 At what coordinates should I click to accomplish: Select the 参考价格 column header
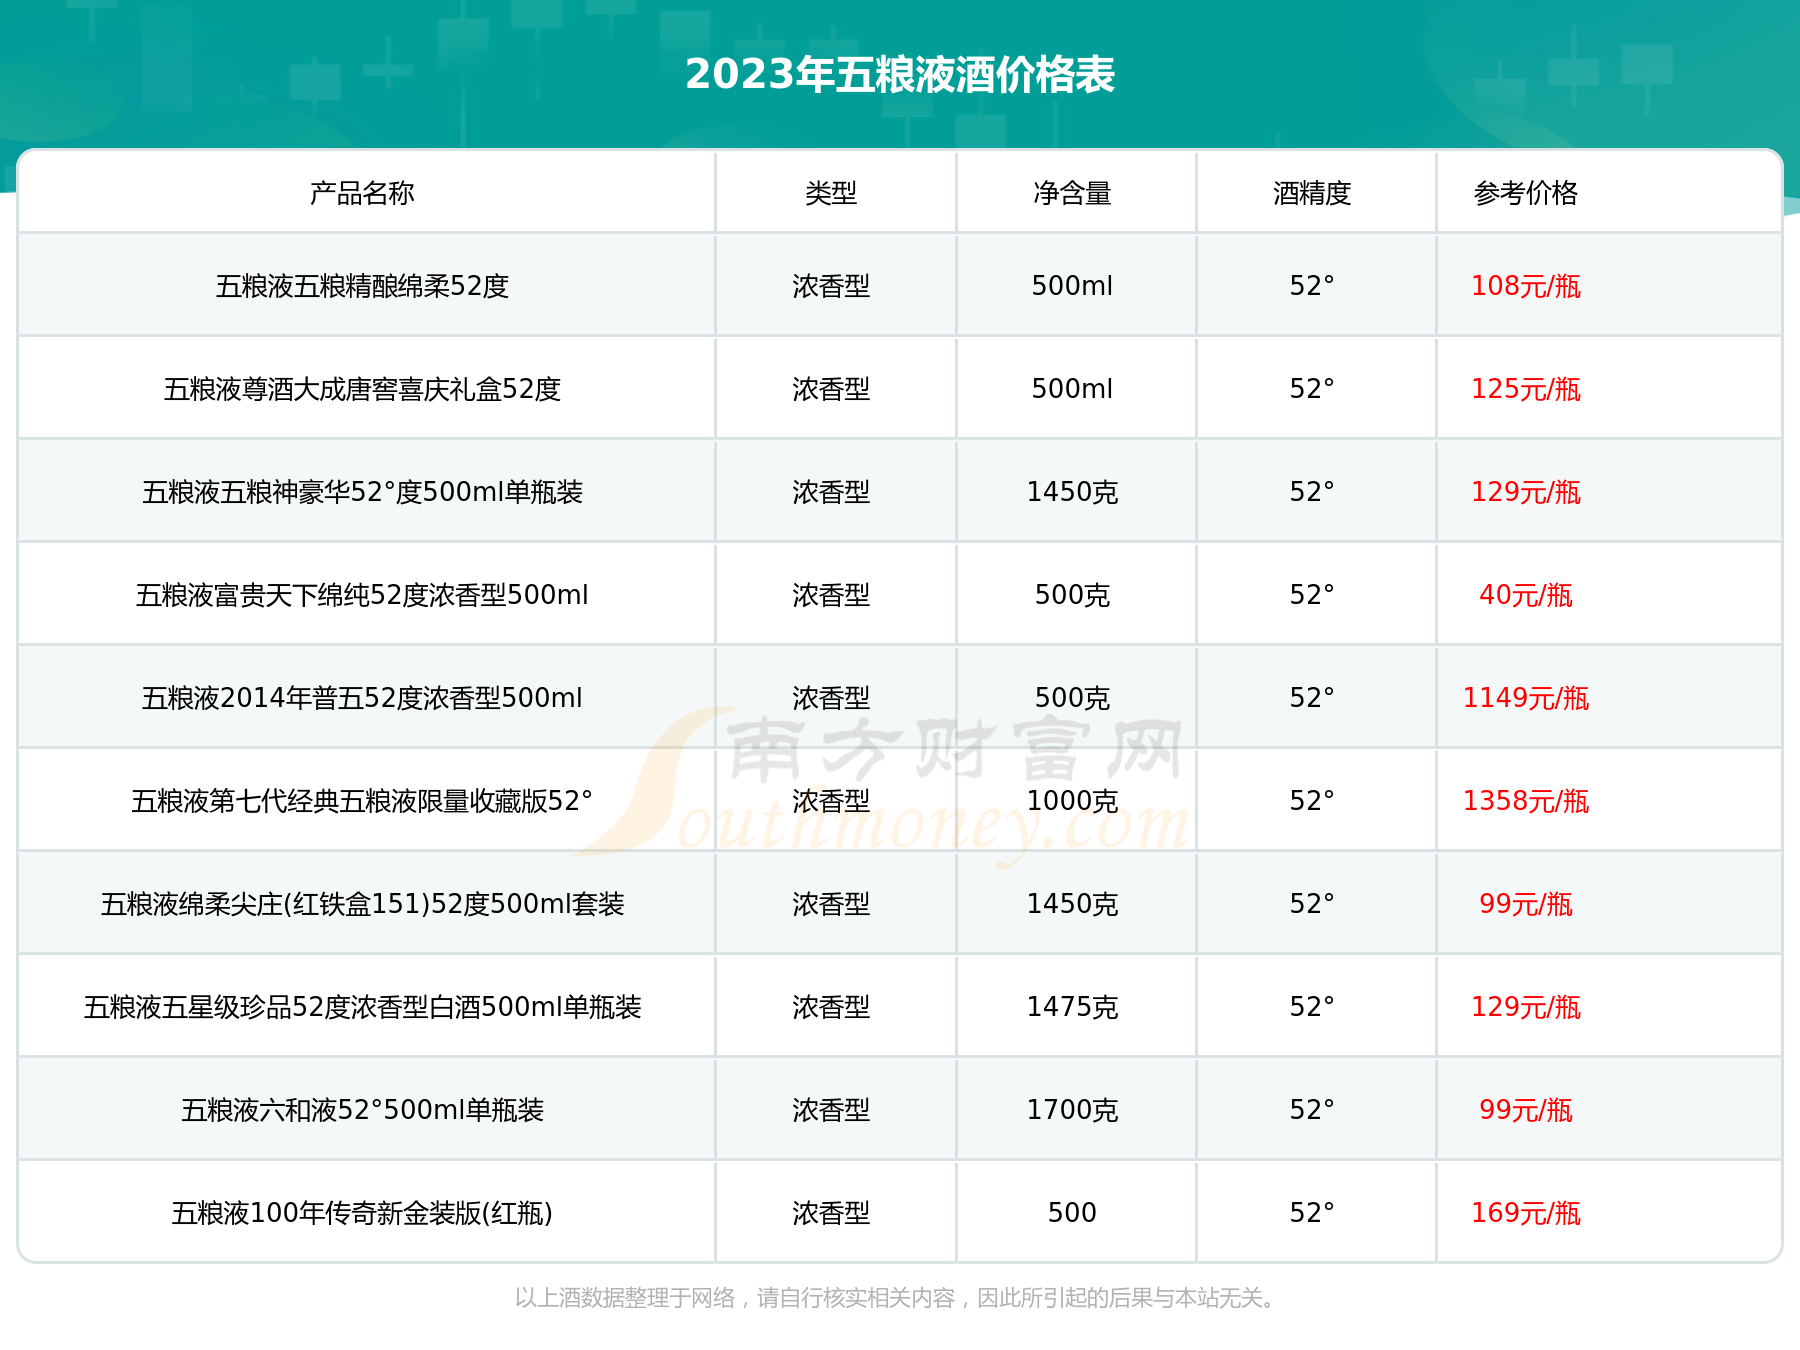pyautogui.click(x=1526, y=193)
